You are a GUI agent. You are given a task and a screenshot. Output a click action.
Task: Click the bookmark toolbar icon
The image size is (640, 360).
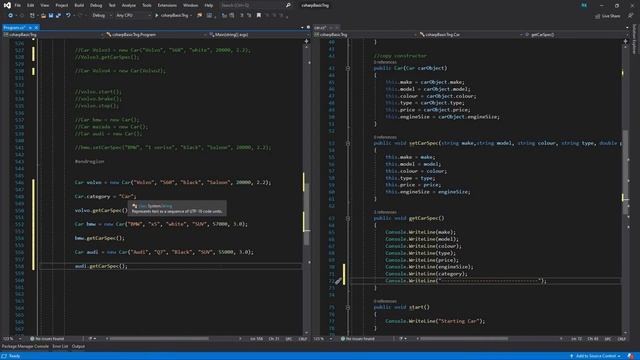[259, 16]
